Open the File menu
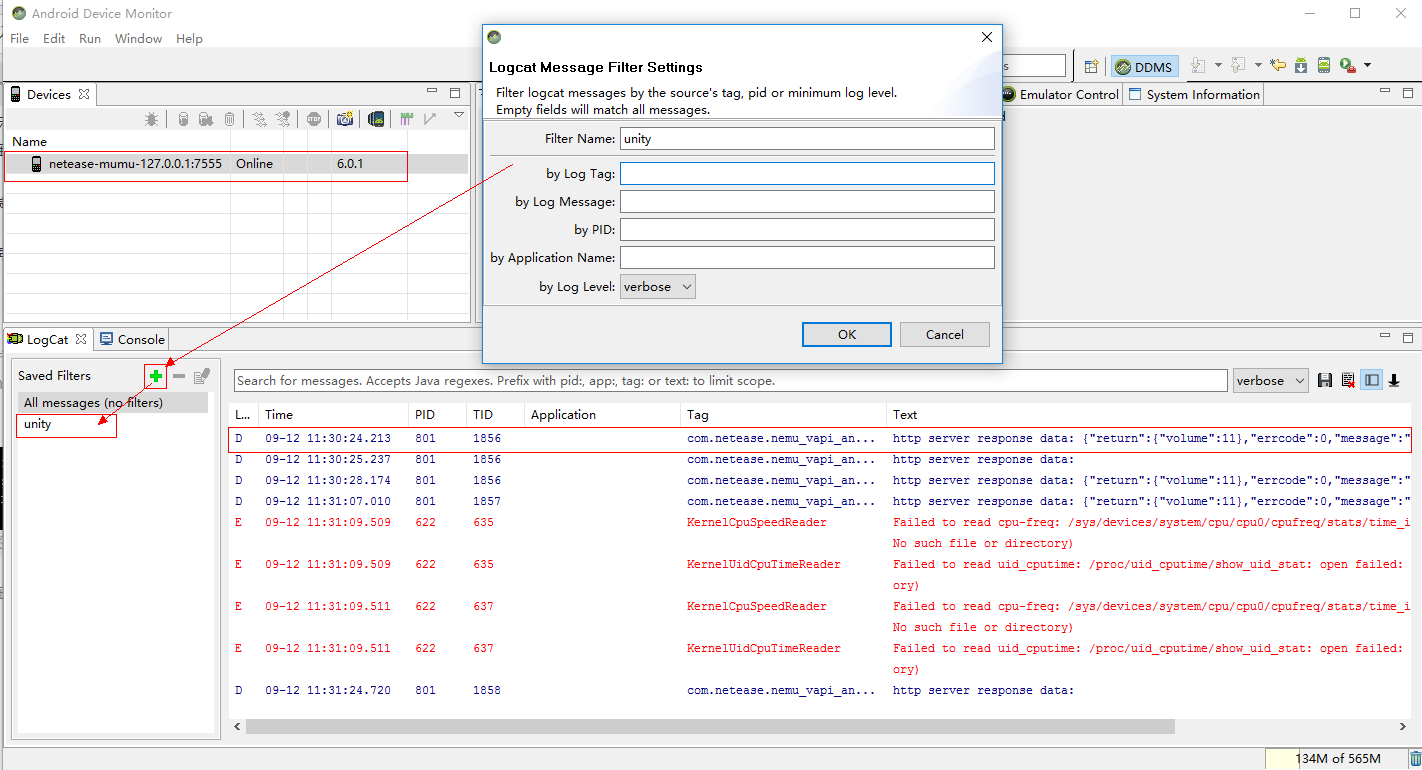This screenshot has height=770, width=1422. point(19,38)
